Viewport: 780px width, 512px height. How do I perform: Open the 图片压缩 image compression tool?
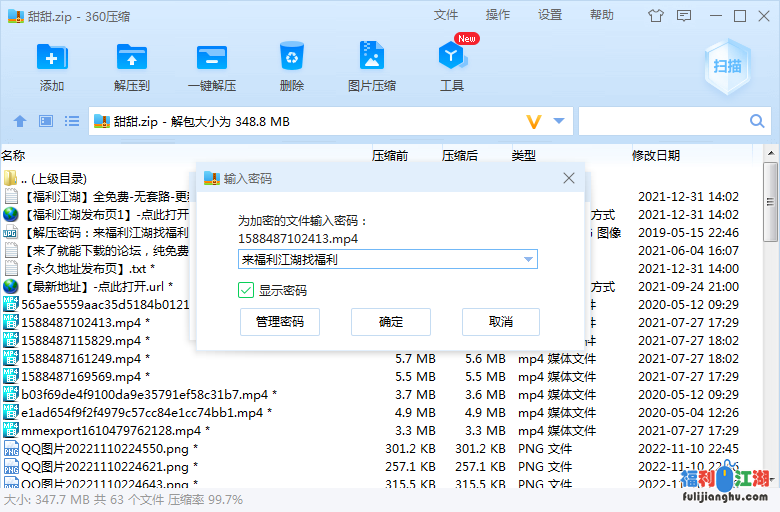[x=371, y=57]
